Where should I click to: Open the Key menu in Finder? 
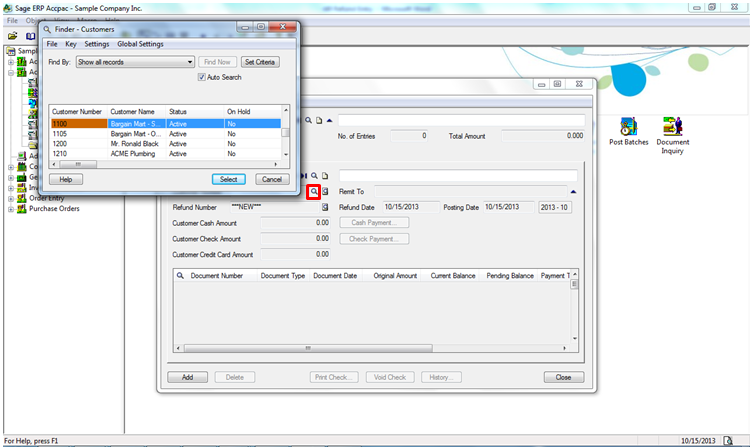pos(71,44)
